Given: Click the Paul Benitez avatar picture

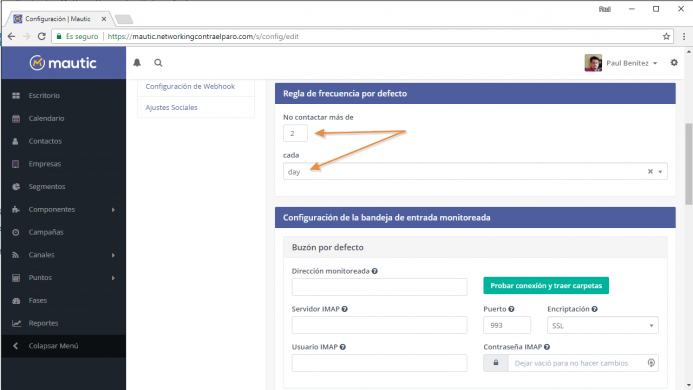Looking at the screenshot, I should (x=593, y=63).
